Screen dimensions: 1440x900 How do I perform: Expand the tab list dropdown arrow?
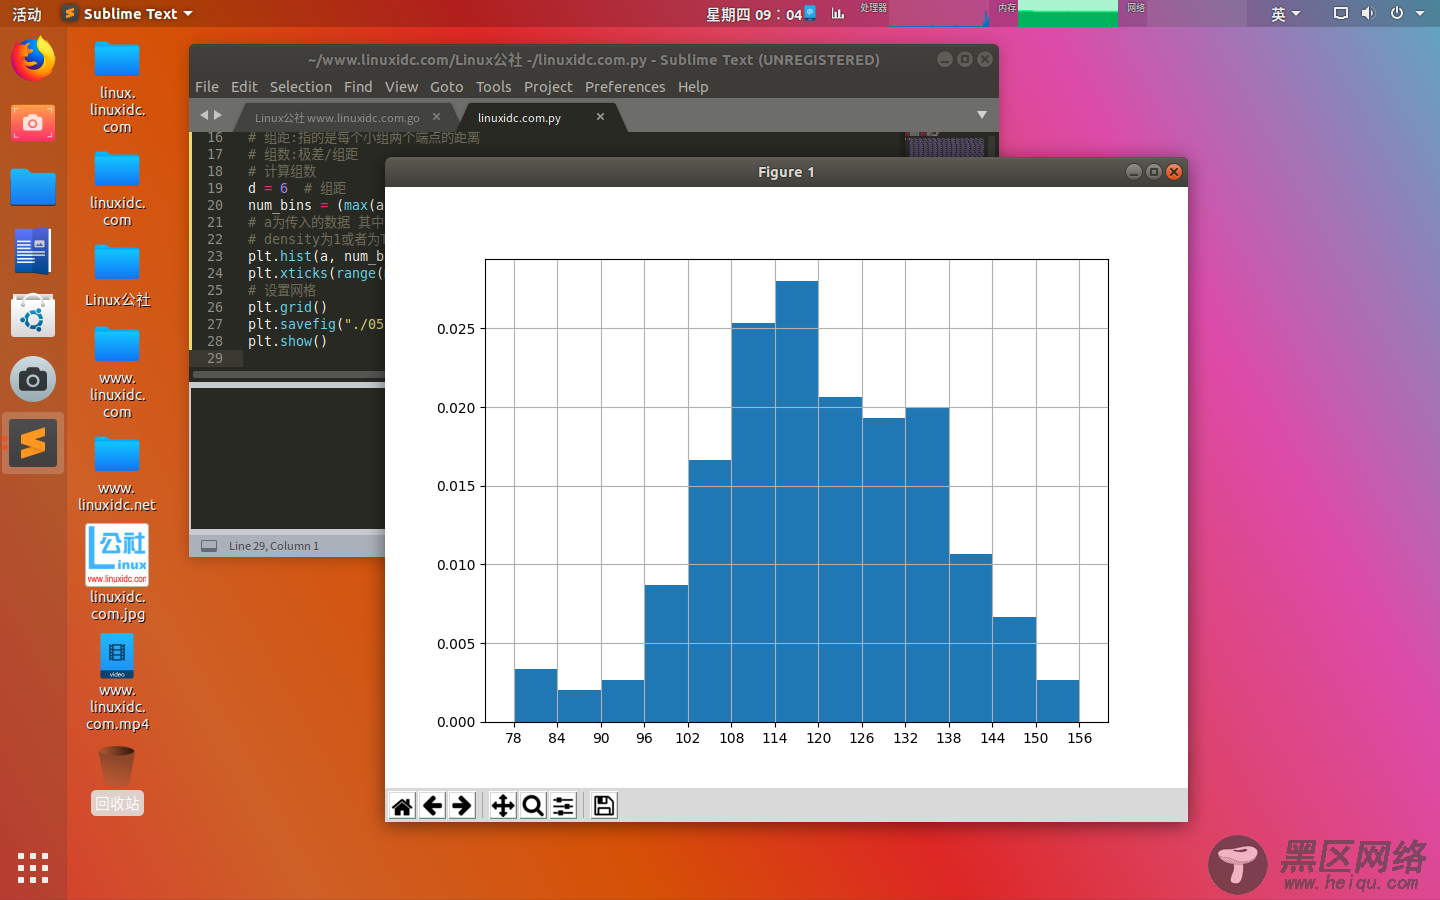982,115
